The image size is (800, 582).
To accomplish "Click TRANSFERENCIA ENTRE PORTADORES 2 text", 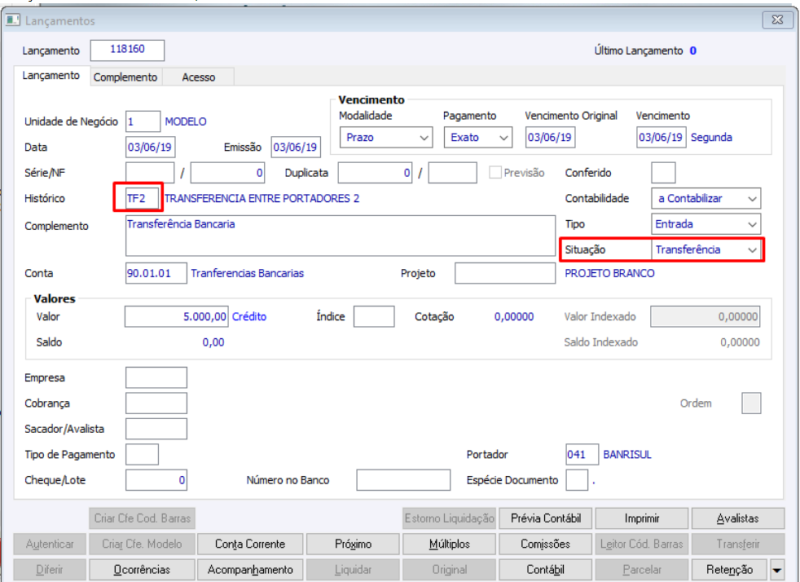I will point(262,198).
